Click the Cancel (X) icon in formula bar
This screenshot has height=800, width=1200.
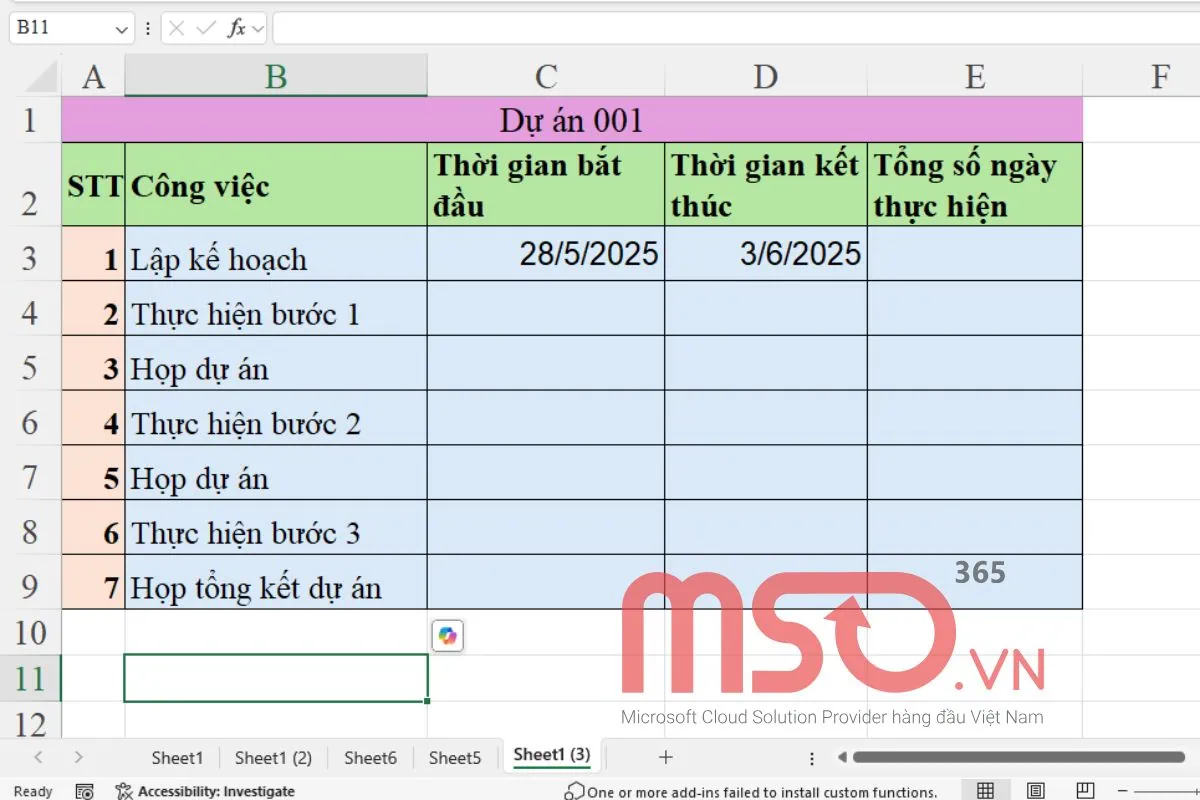[177, 27]
